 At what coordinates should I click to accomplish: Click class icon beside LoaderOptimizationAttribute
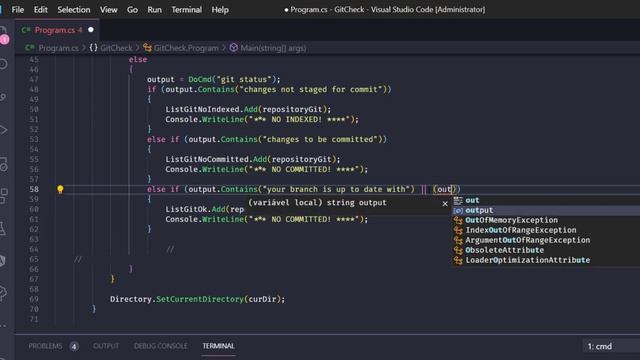pos(458,260)
